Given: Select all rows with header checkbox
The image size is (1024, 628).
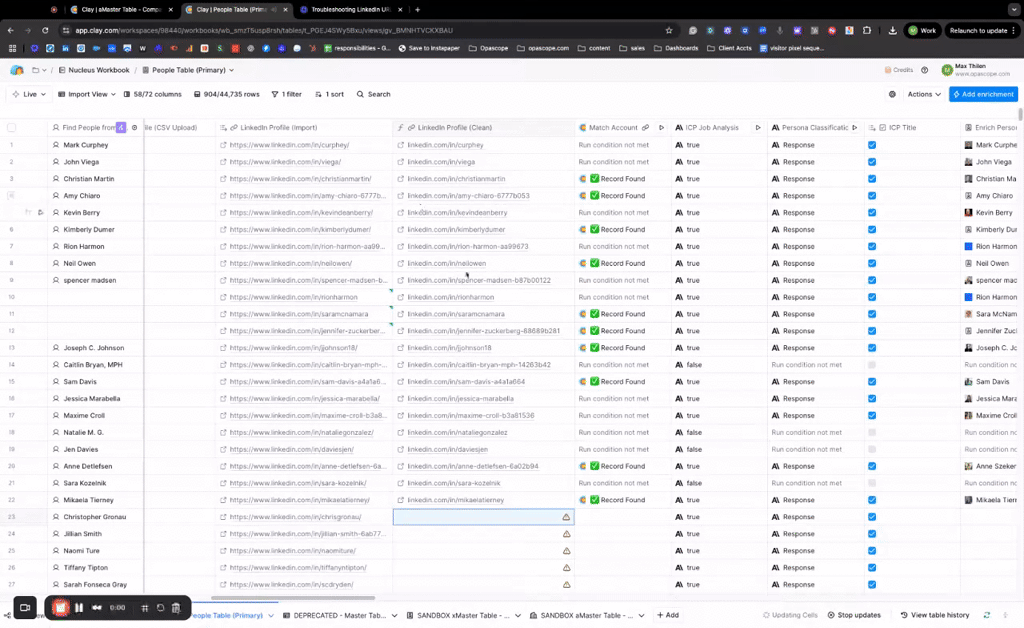Looking at the screenshot, I should (12, 128).
